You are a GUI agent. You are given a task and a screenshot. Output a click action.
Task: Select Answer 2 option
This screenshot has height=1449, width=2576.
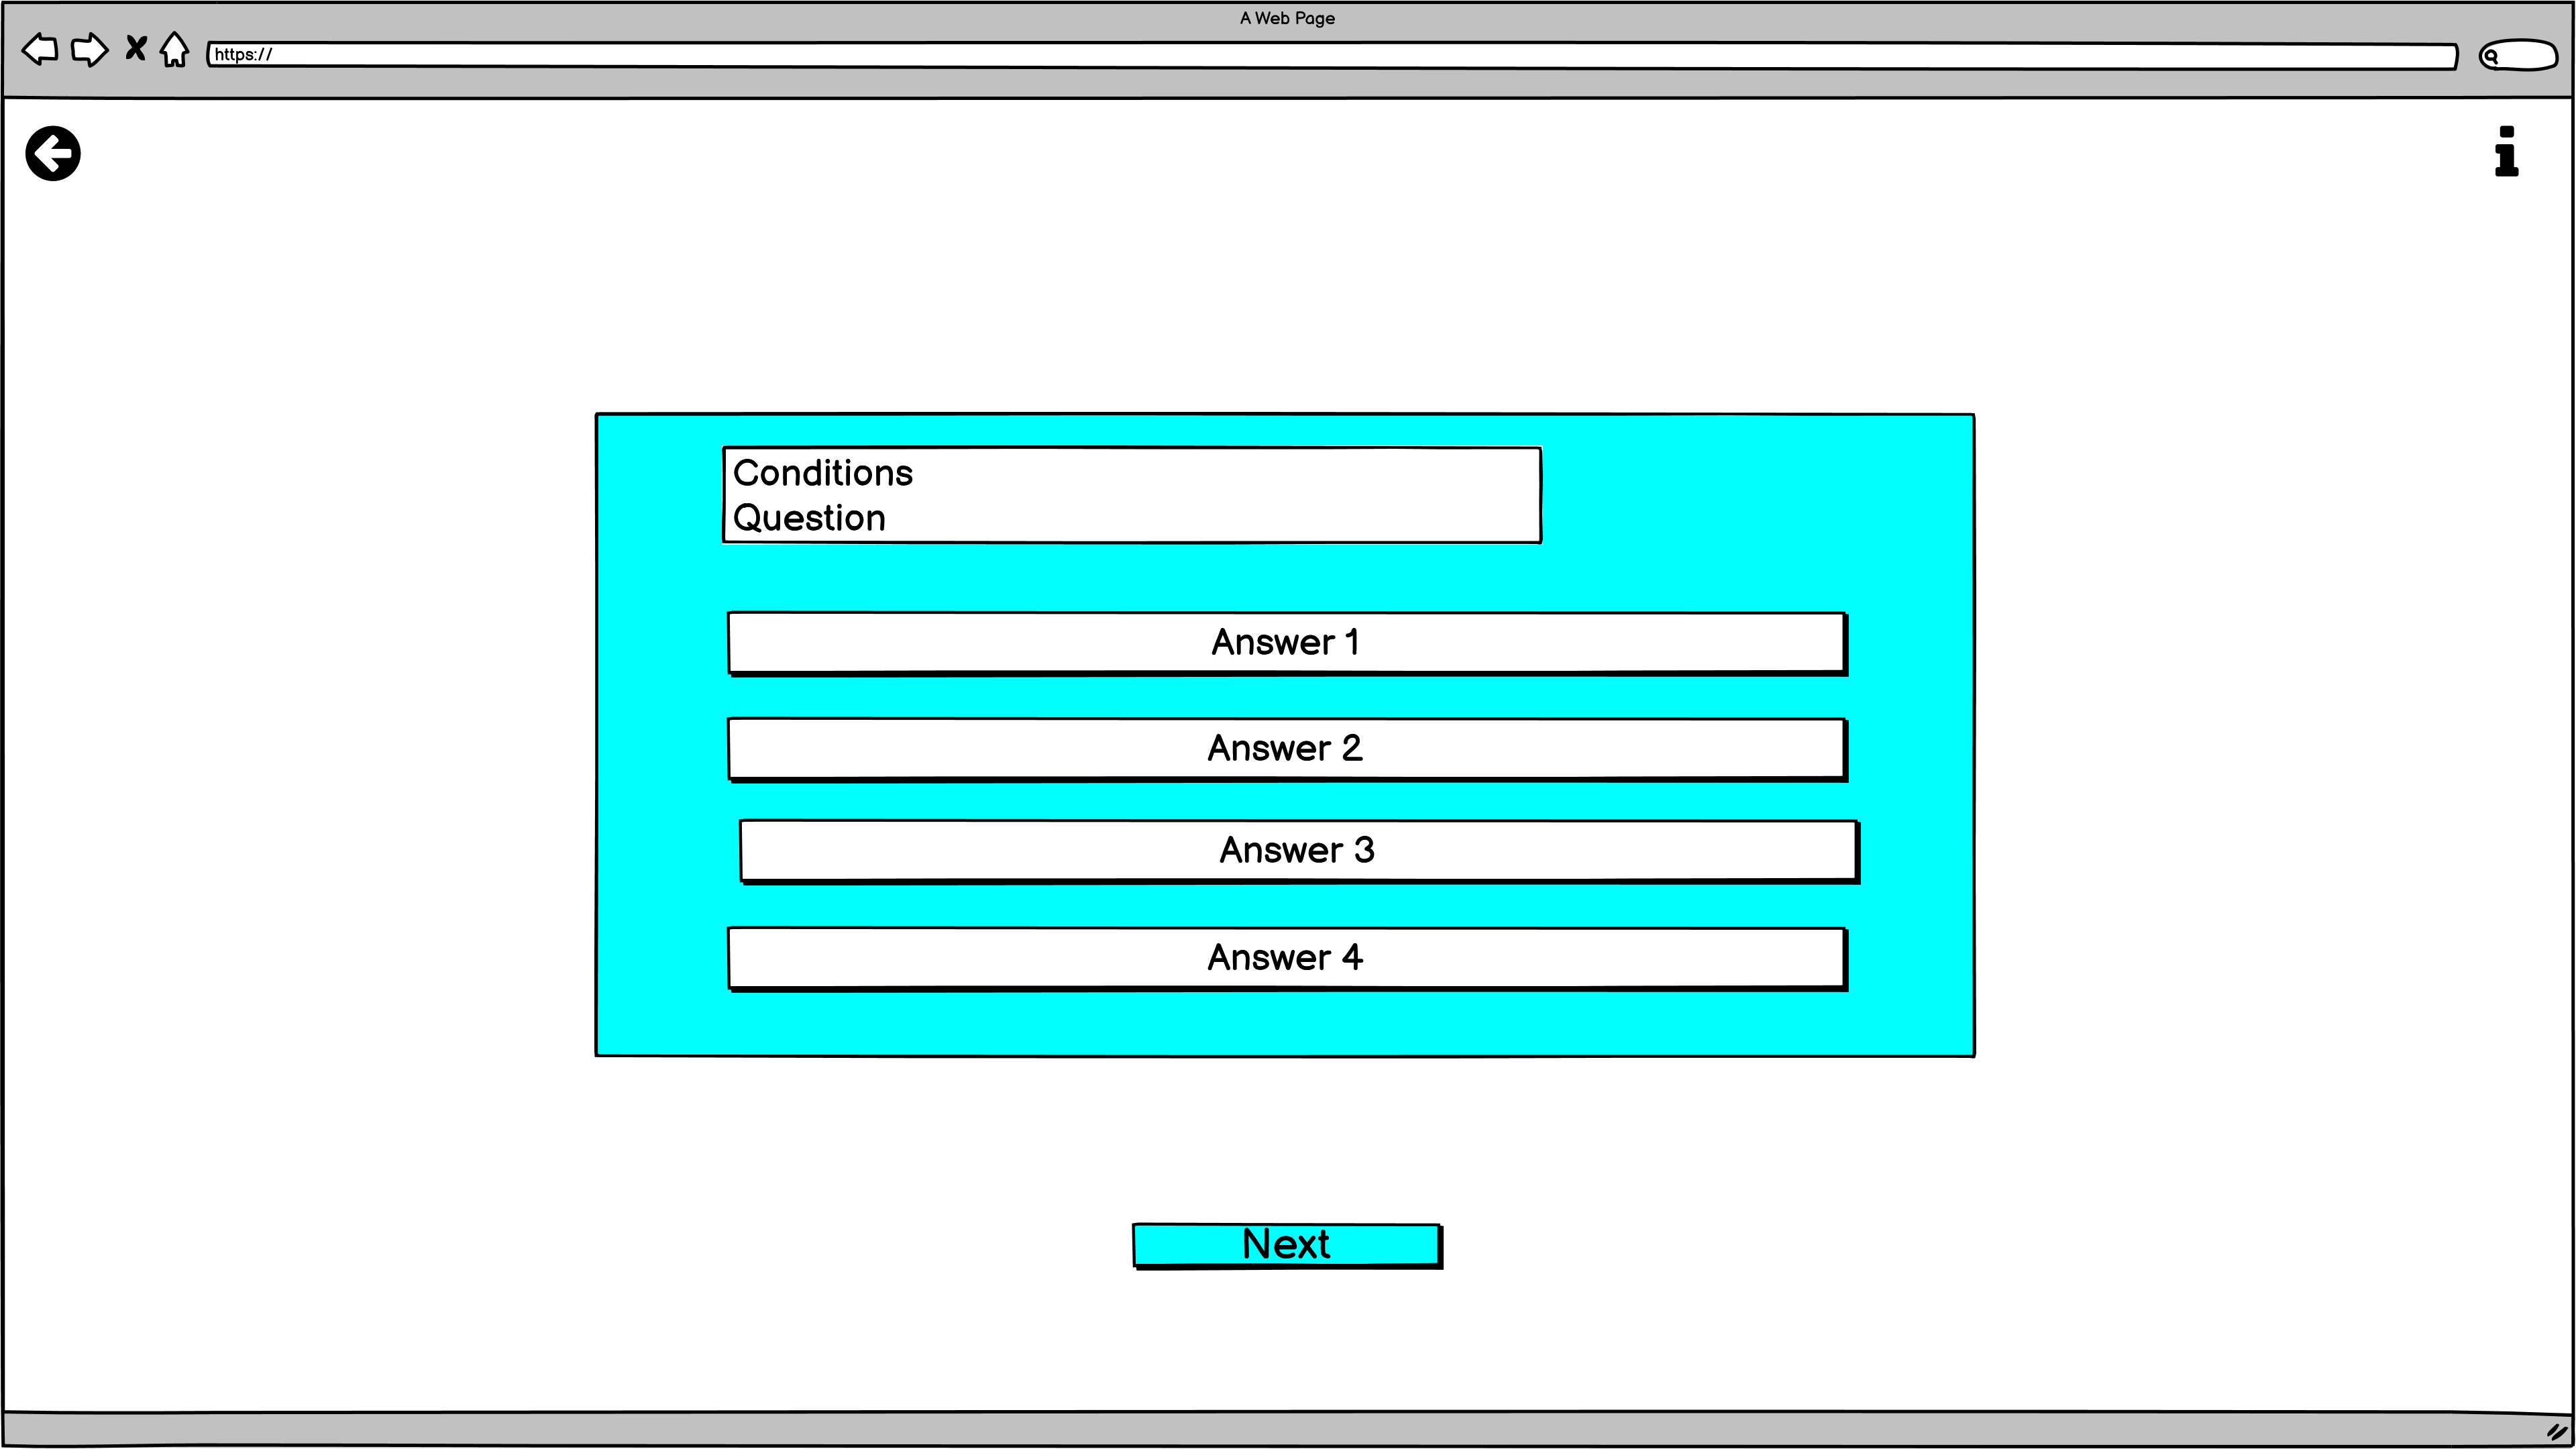(x=1285, y=747)
